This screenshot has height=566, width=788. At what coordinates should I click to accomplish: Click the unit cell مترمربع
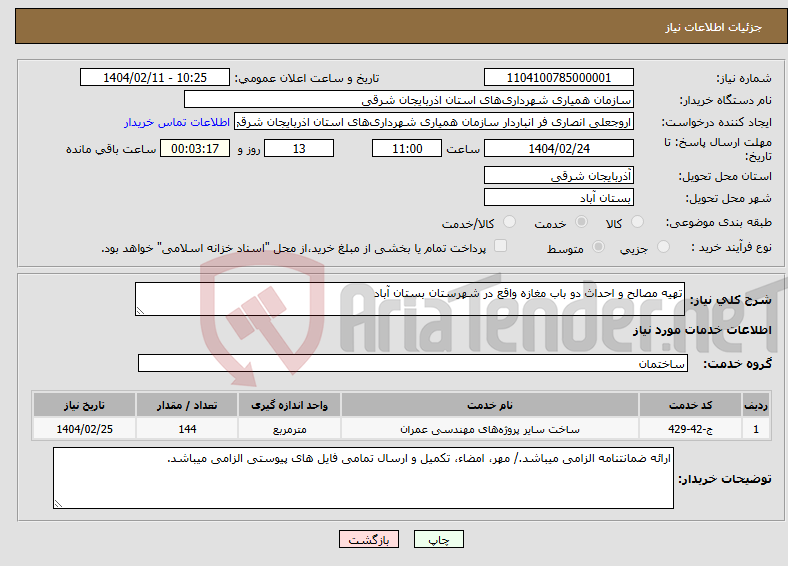click(x=289, y=429)
